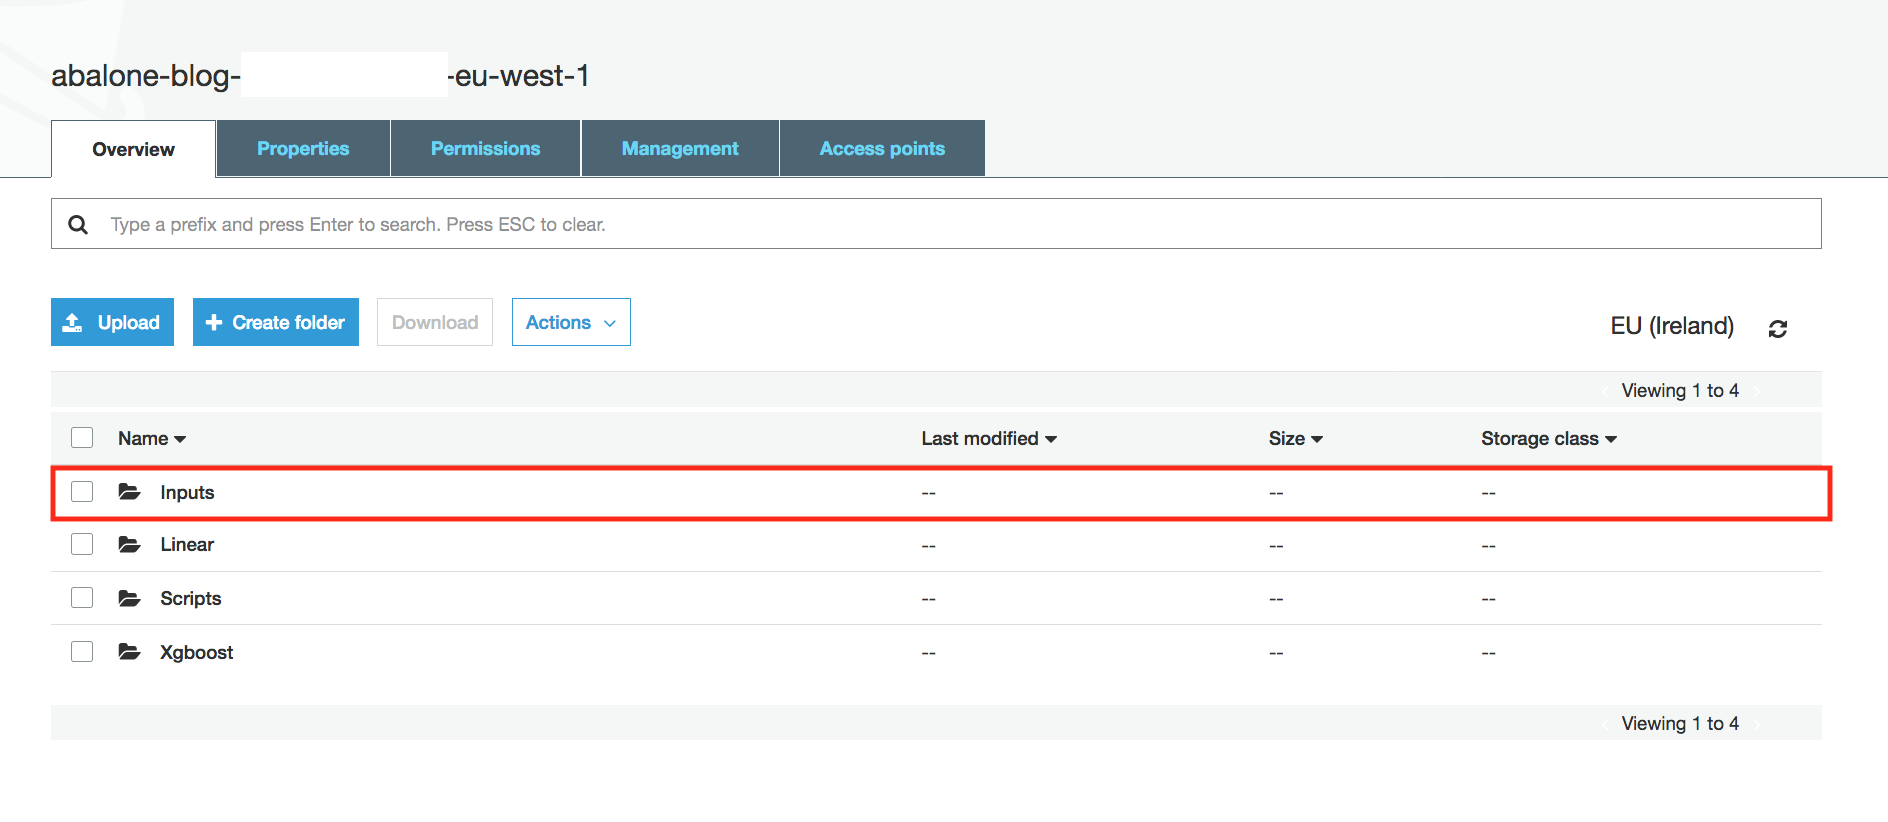Switch to the Overview tab

133,149
